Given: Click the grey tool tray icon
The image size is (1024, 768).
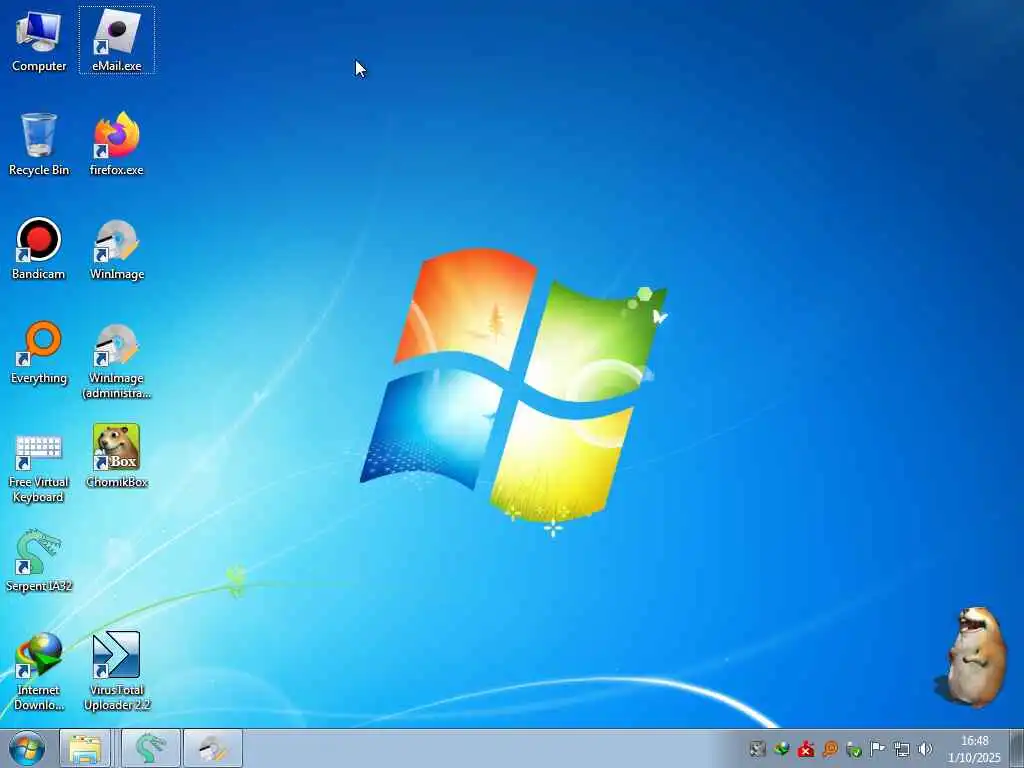Looking at the screenshot, I should (757, 749).
